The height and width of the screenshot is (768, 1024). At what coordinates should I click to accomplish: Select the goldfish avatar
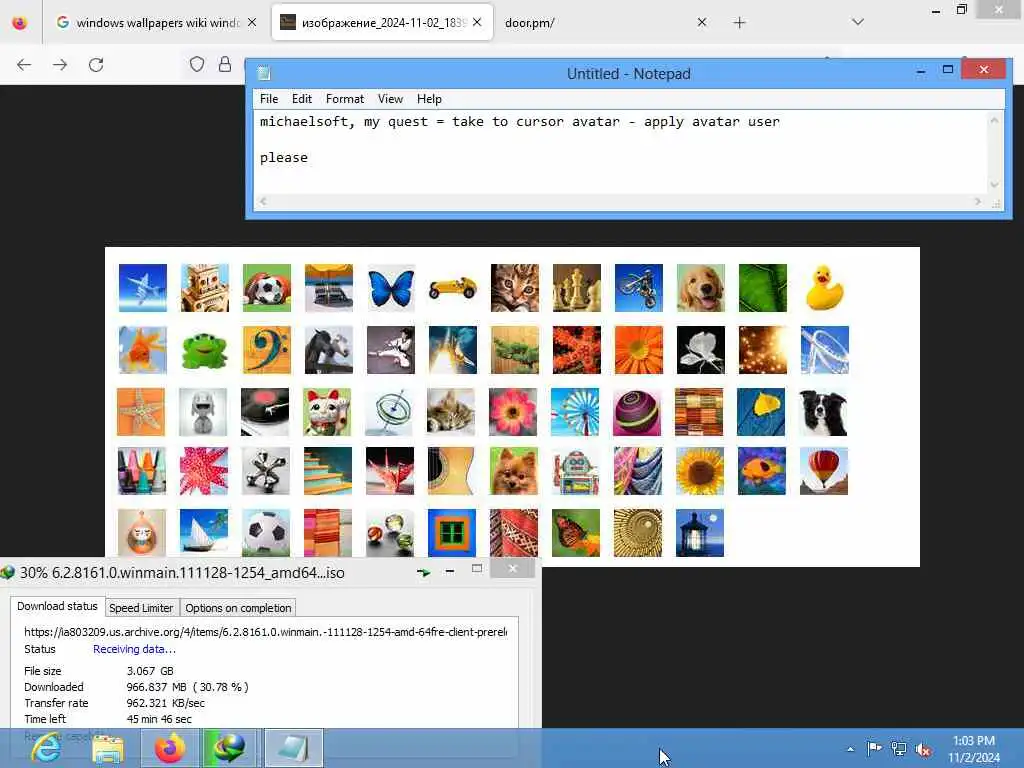[143, 349]
